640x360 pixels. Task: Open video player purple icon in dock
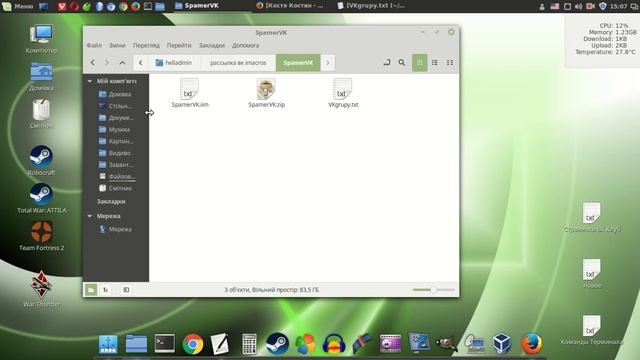tap(390, 344)
